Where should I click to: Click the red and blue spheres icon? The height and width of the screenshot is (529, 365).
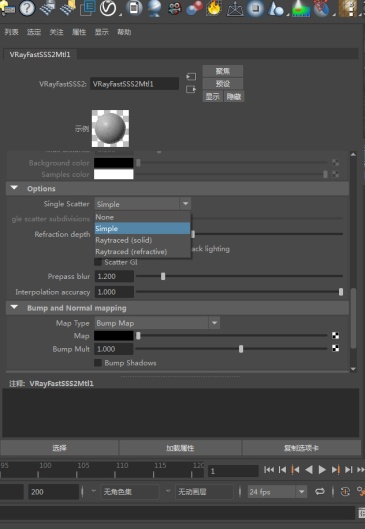coord(195,8)
